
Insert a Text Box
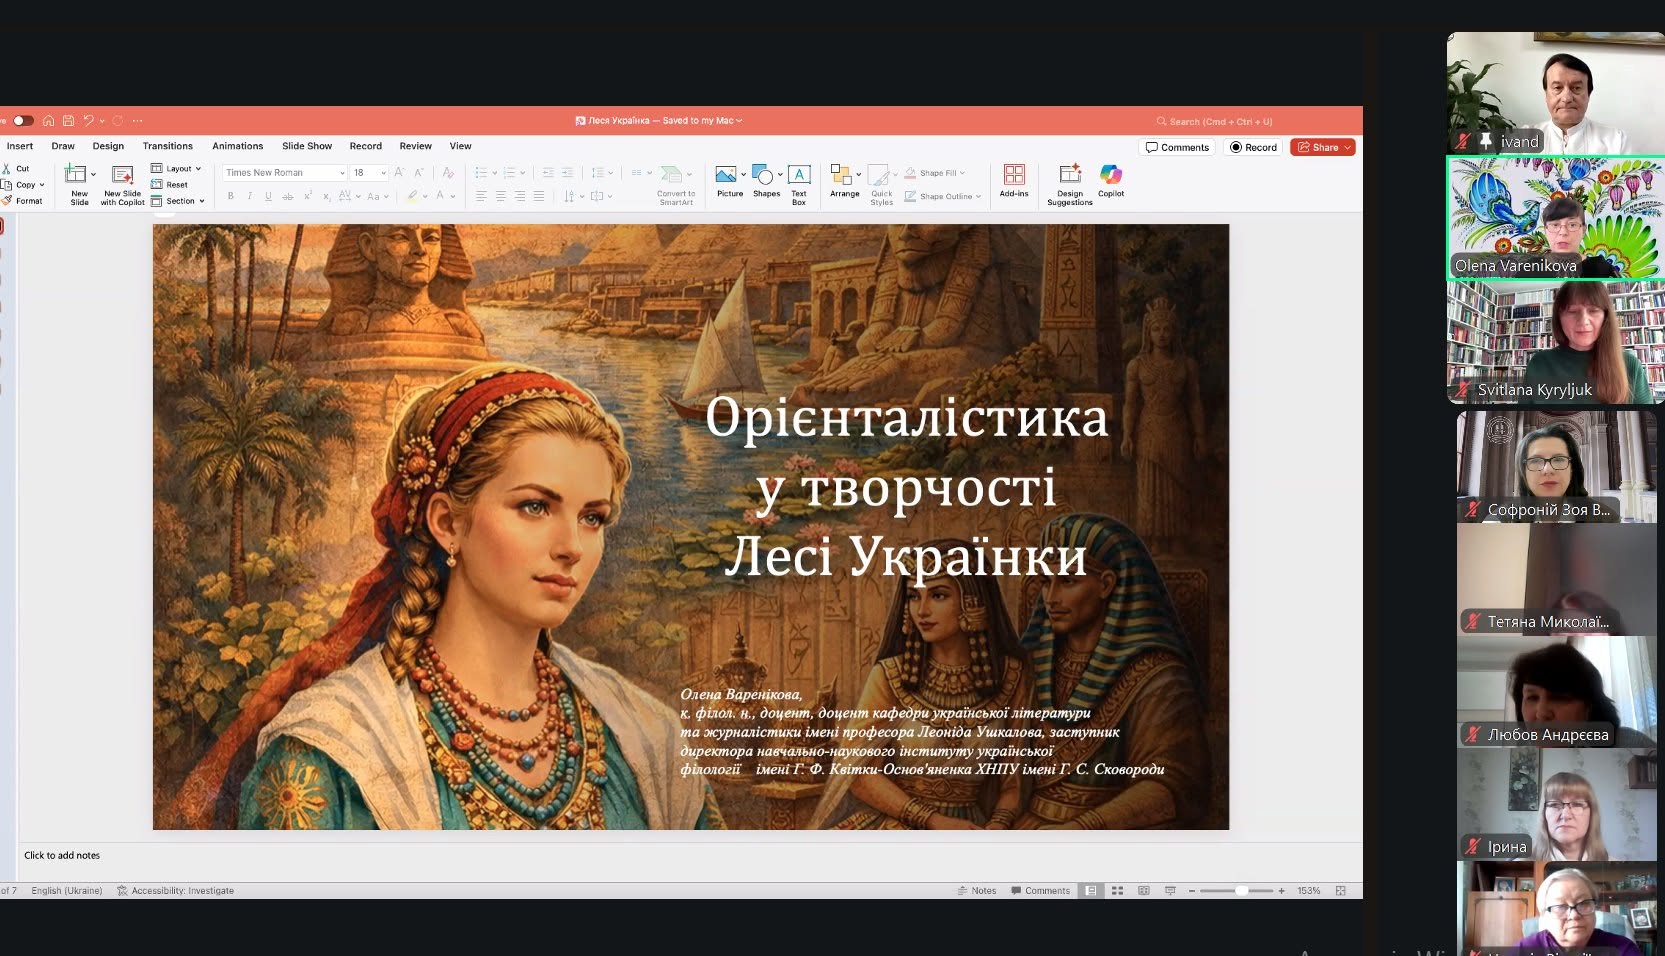[799, 185]
